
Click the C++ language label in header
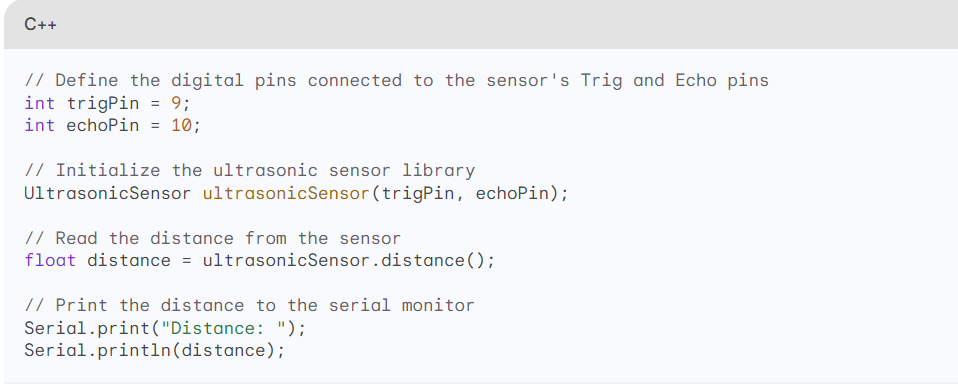(40, 24)
